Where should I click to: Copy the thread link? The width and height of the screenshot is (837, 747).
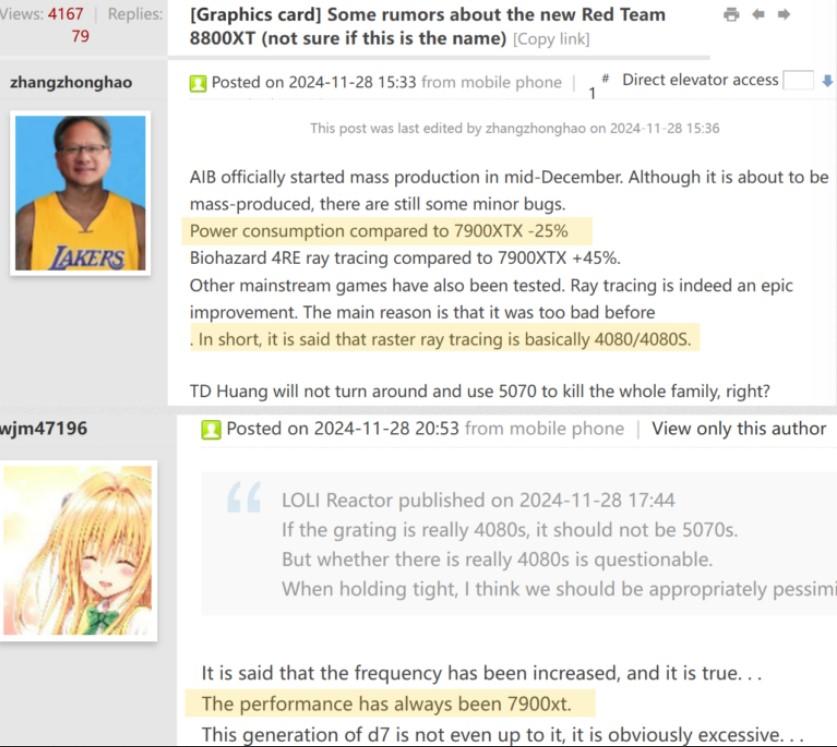[551, 39]
